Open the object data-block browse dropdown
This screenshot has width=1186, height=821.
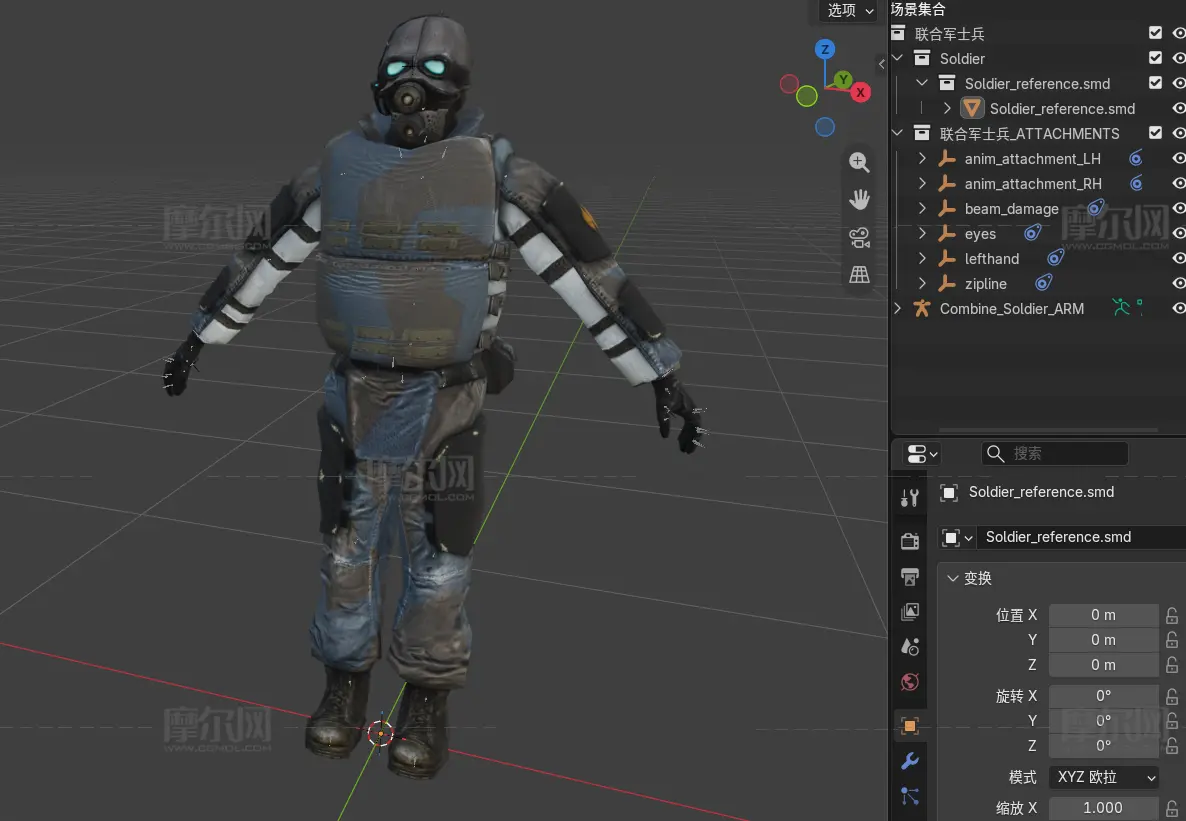tap(957, 537)
